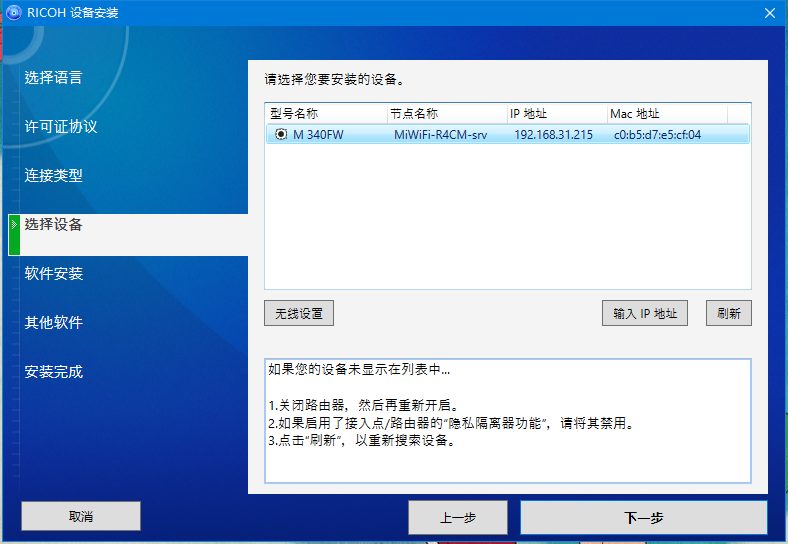Click the RICOH installer disc icon in title bar
The height and width of the screenshot is (544, 788).
click(14, 13)
